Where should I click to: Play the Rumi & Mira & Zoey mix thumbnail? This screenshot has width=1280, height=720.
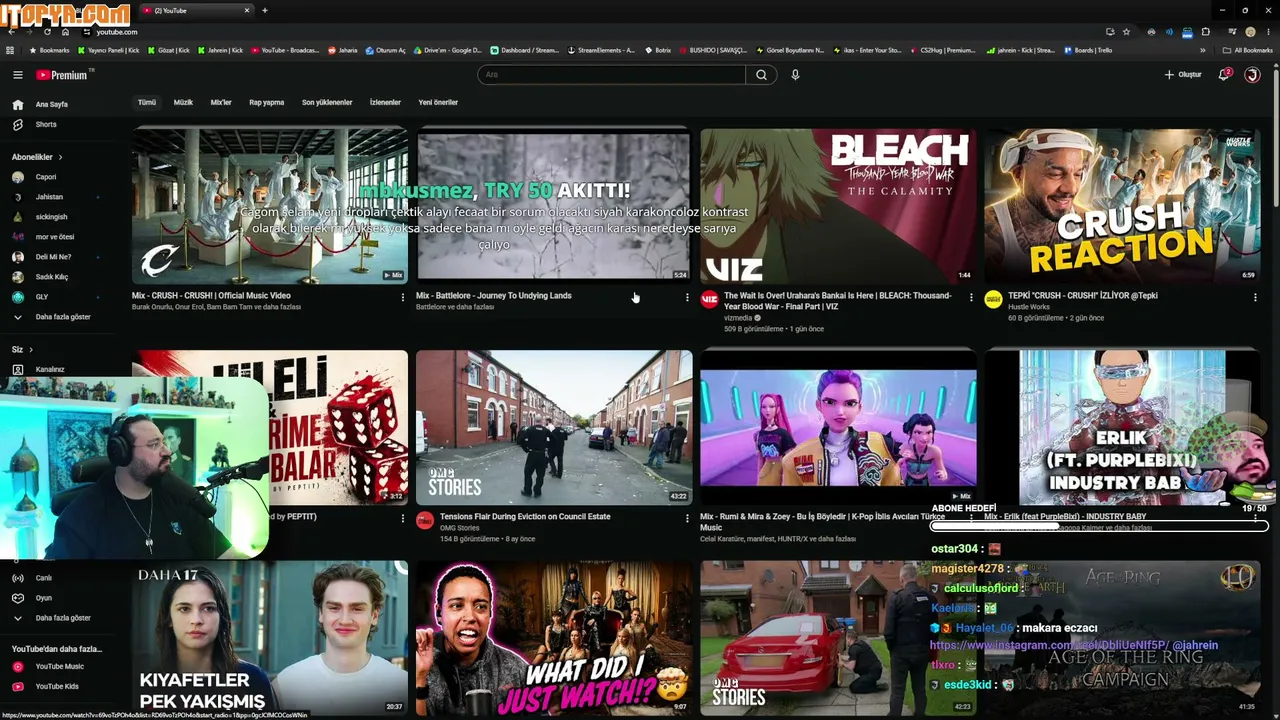pos(838,427)
